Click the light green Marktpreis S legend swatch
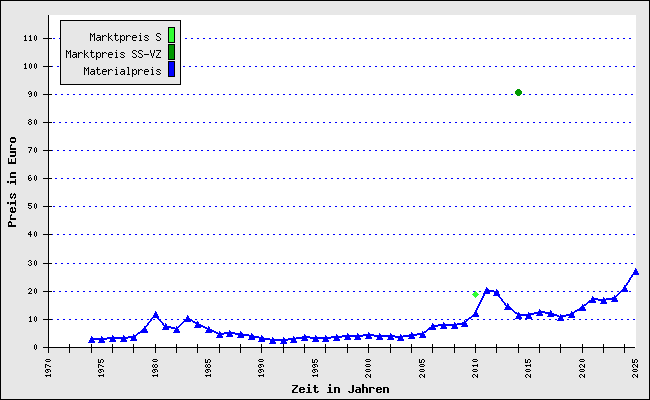This screenshot has width=650, height=400. click(x=171, y=36)
